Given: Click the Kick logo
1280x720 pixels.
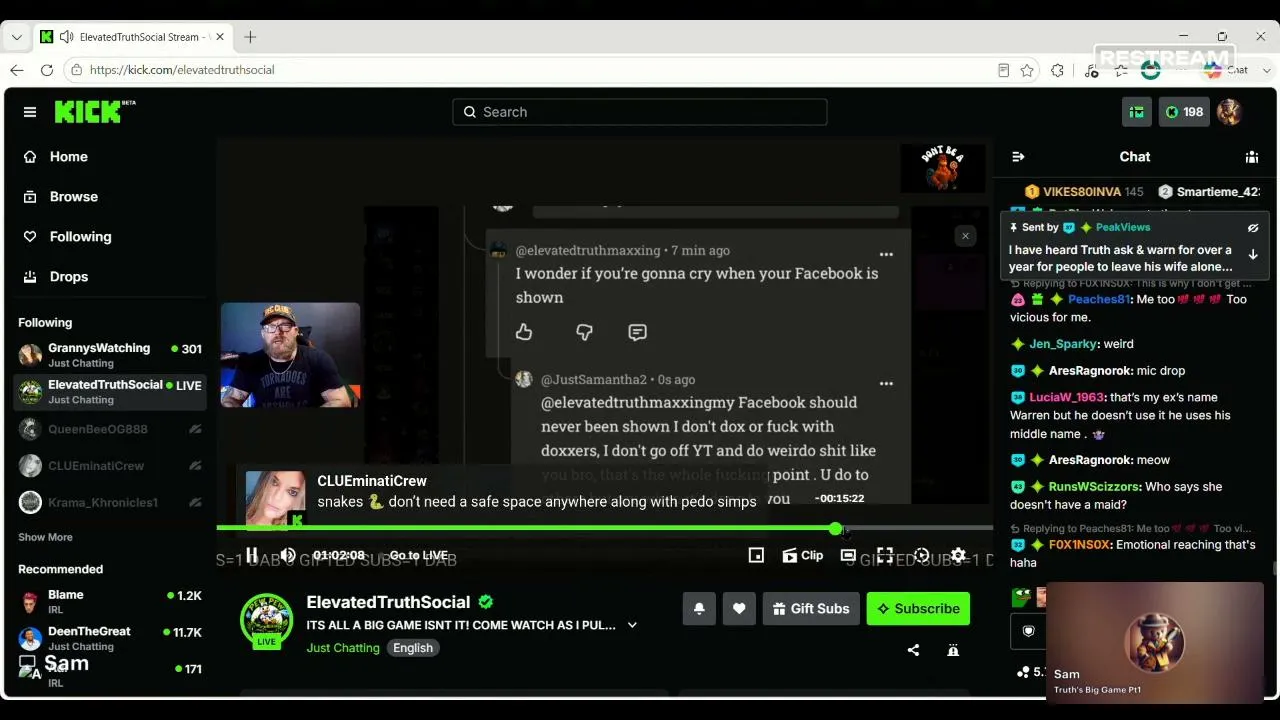Looking at the screenshot, I should (x=94, y=111).
